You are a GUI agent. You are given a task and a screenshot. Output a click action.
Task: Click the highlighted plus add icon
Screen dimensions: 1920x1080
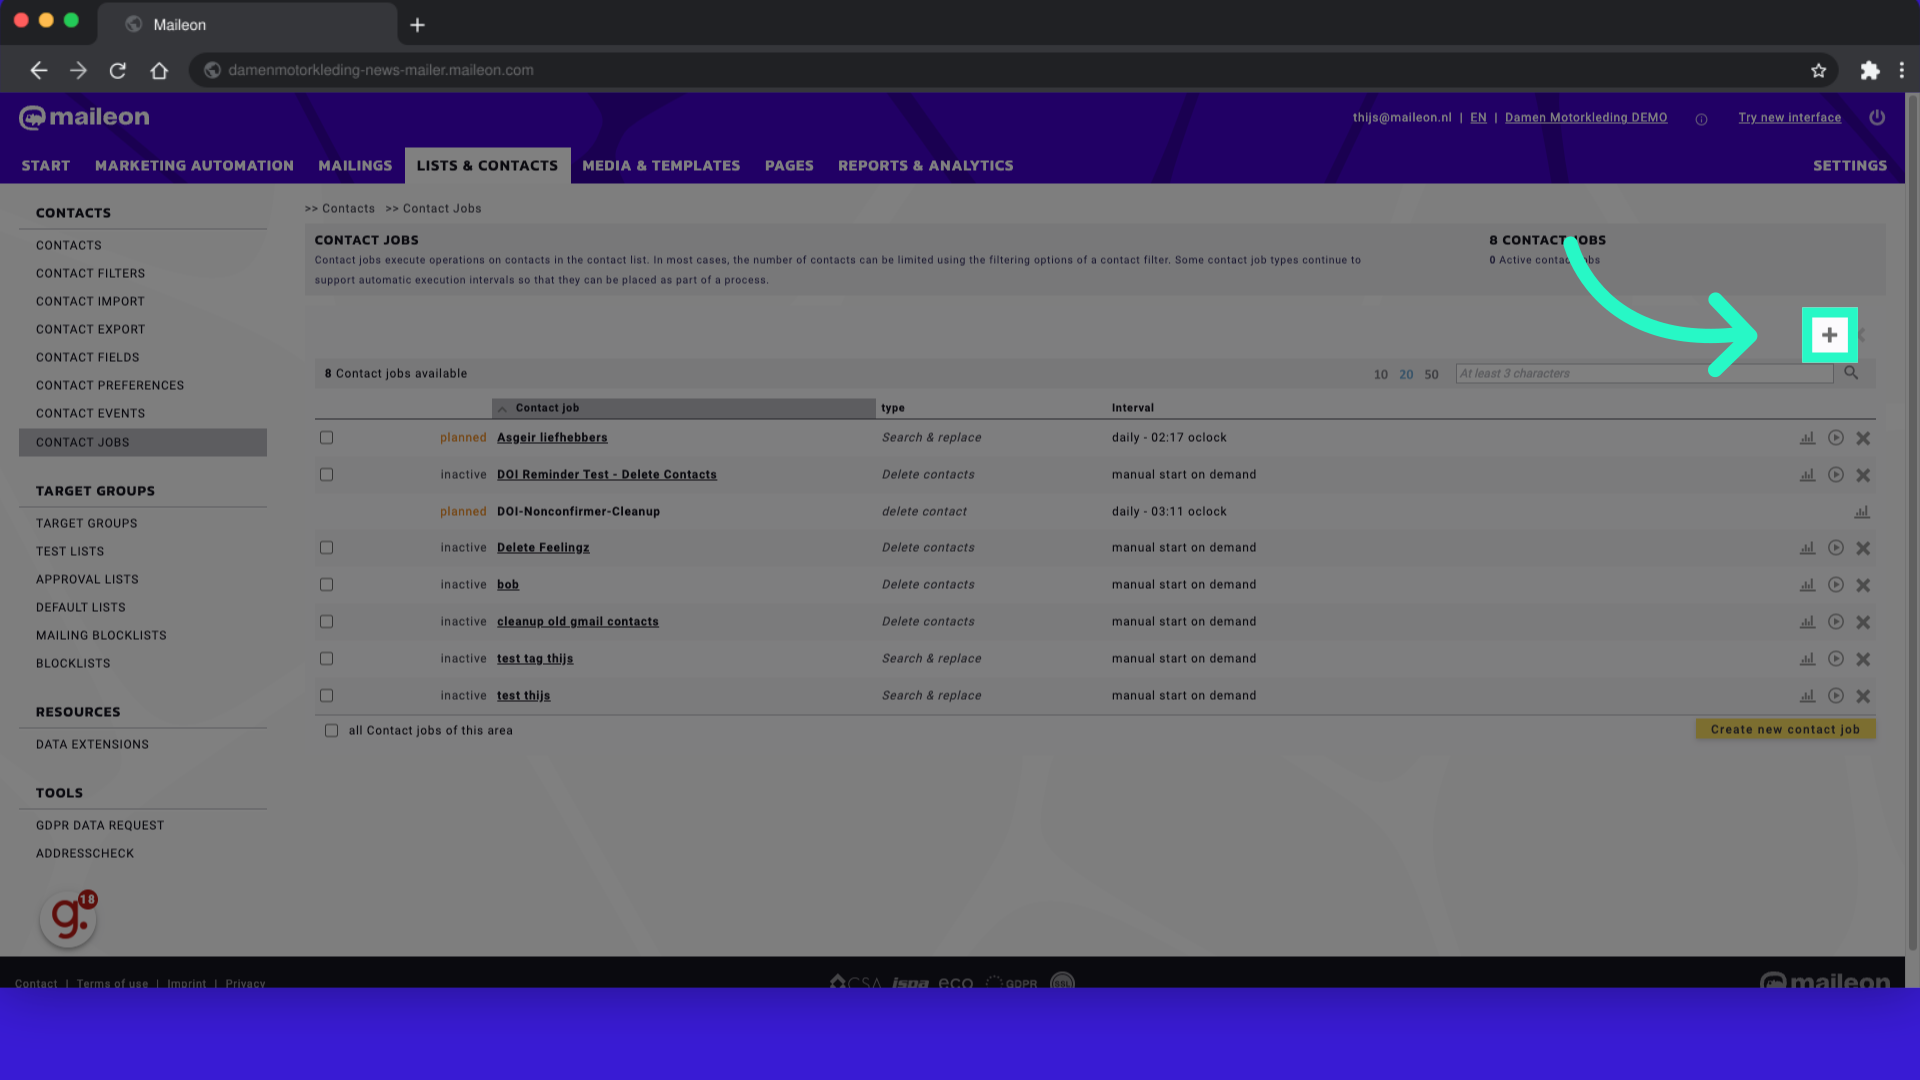(1829, 335)
